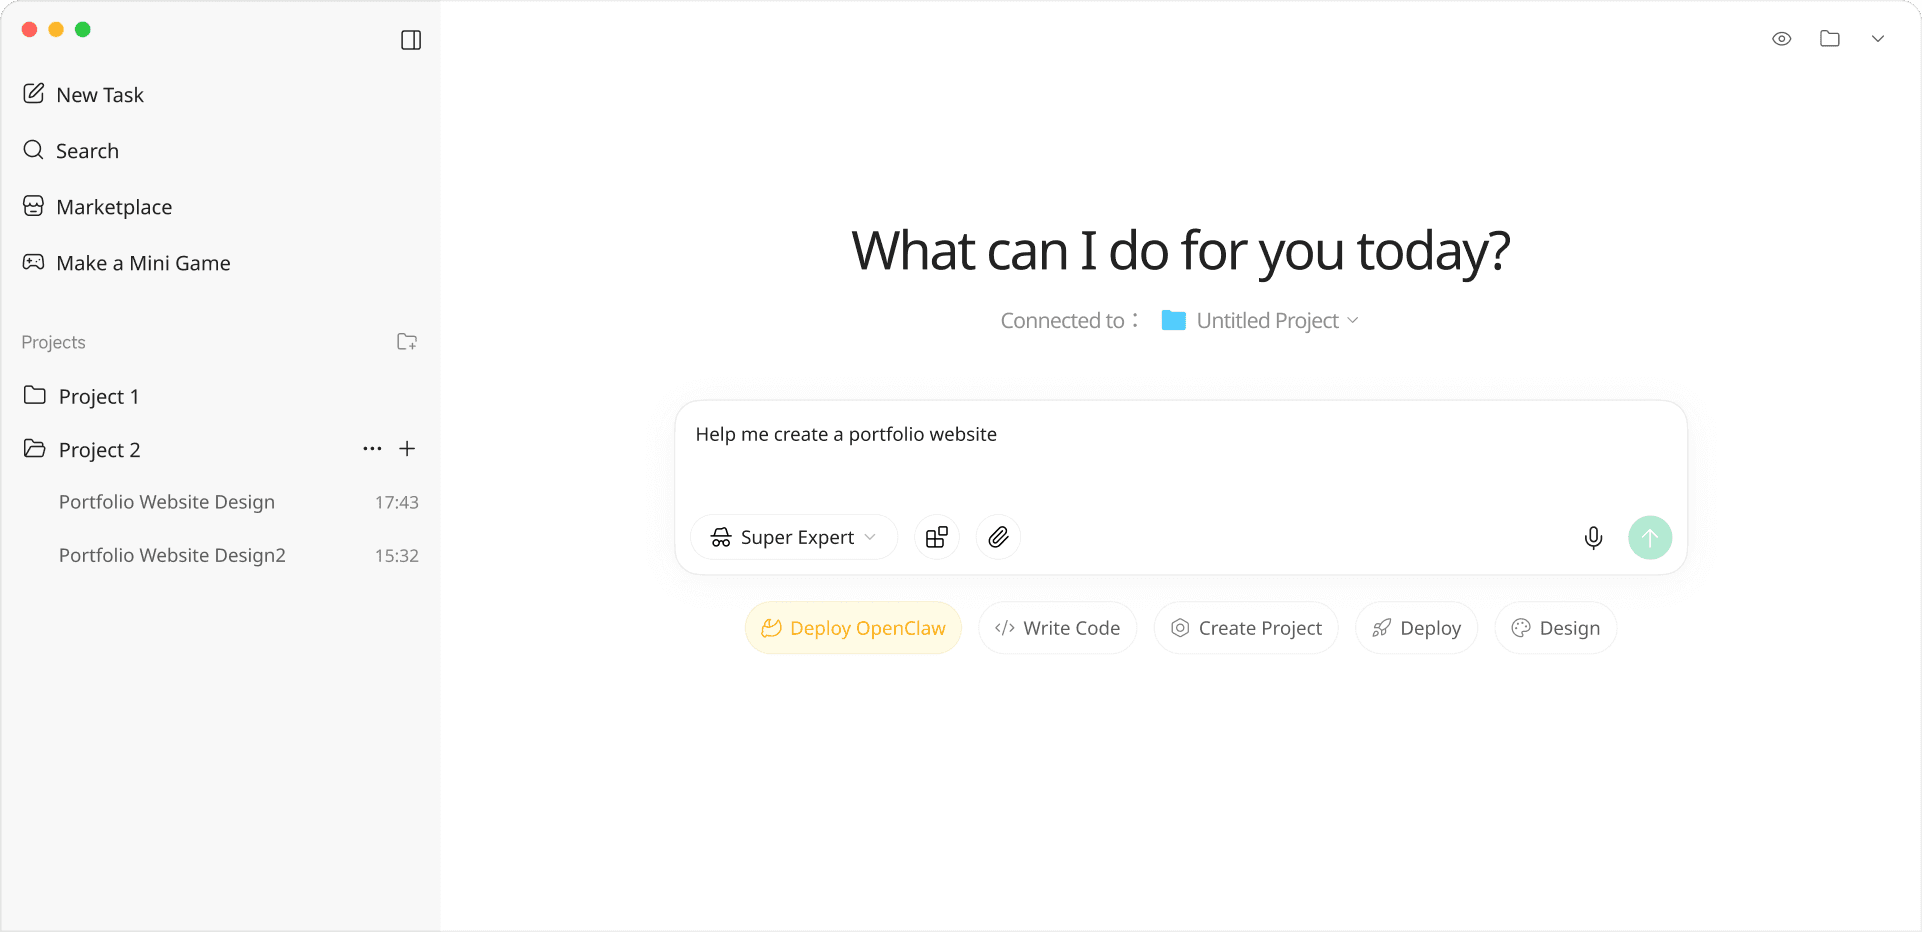Click Make a Mini Game
This screenshot has height=932, width=1922.
pos(144,262)
